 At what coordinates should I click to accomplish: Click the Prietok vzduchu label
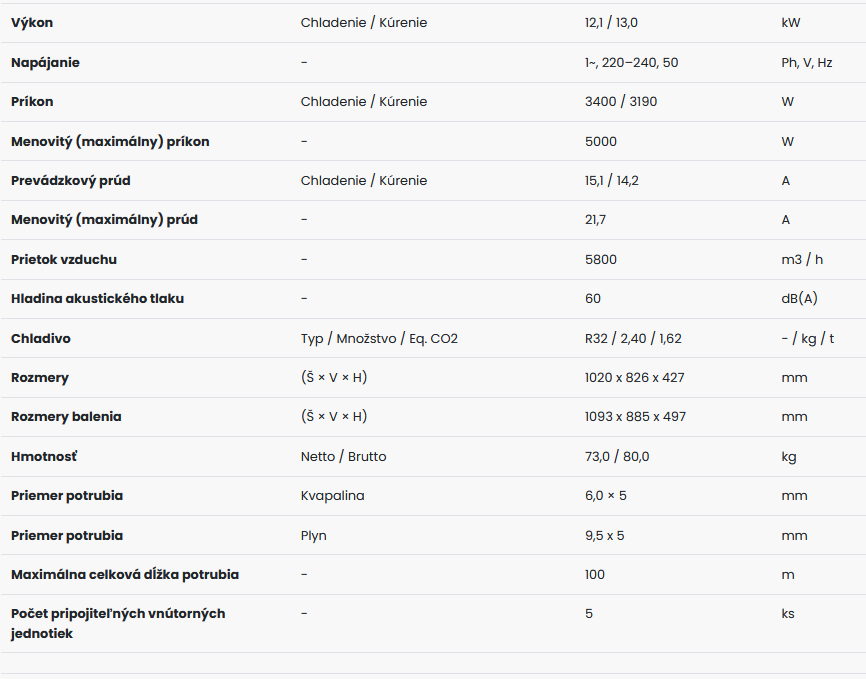[x=64, y=260]
